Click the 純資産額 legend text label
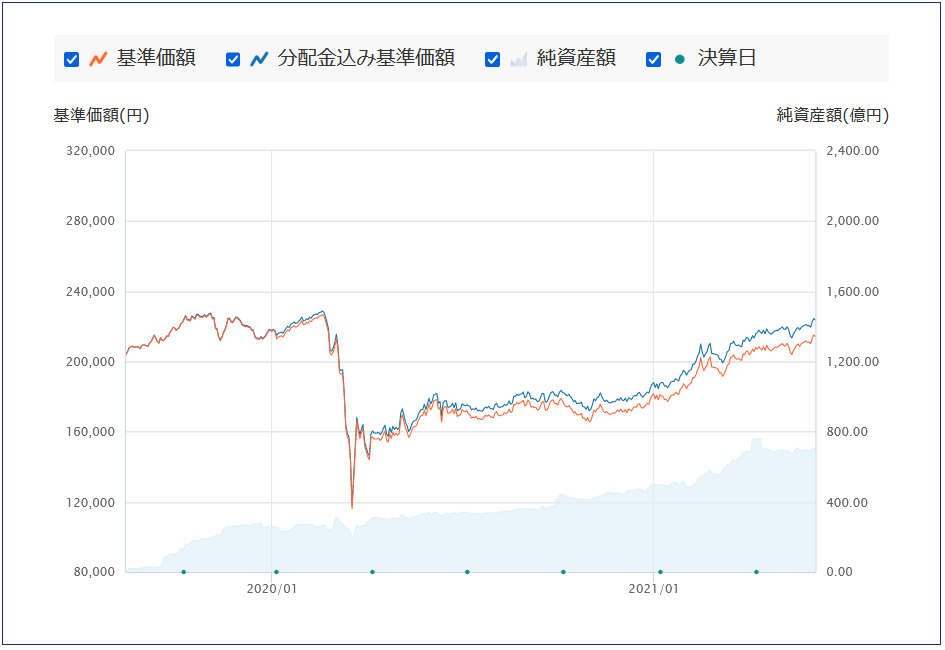 point(576,58)
